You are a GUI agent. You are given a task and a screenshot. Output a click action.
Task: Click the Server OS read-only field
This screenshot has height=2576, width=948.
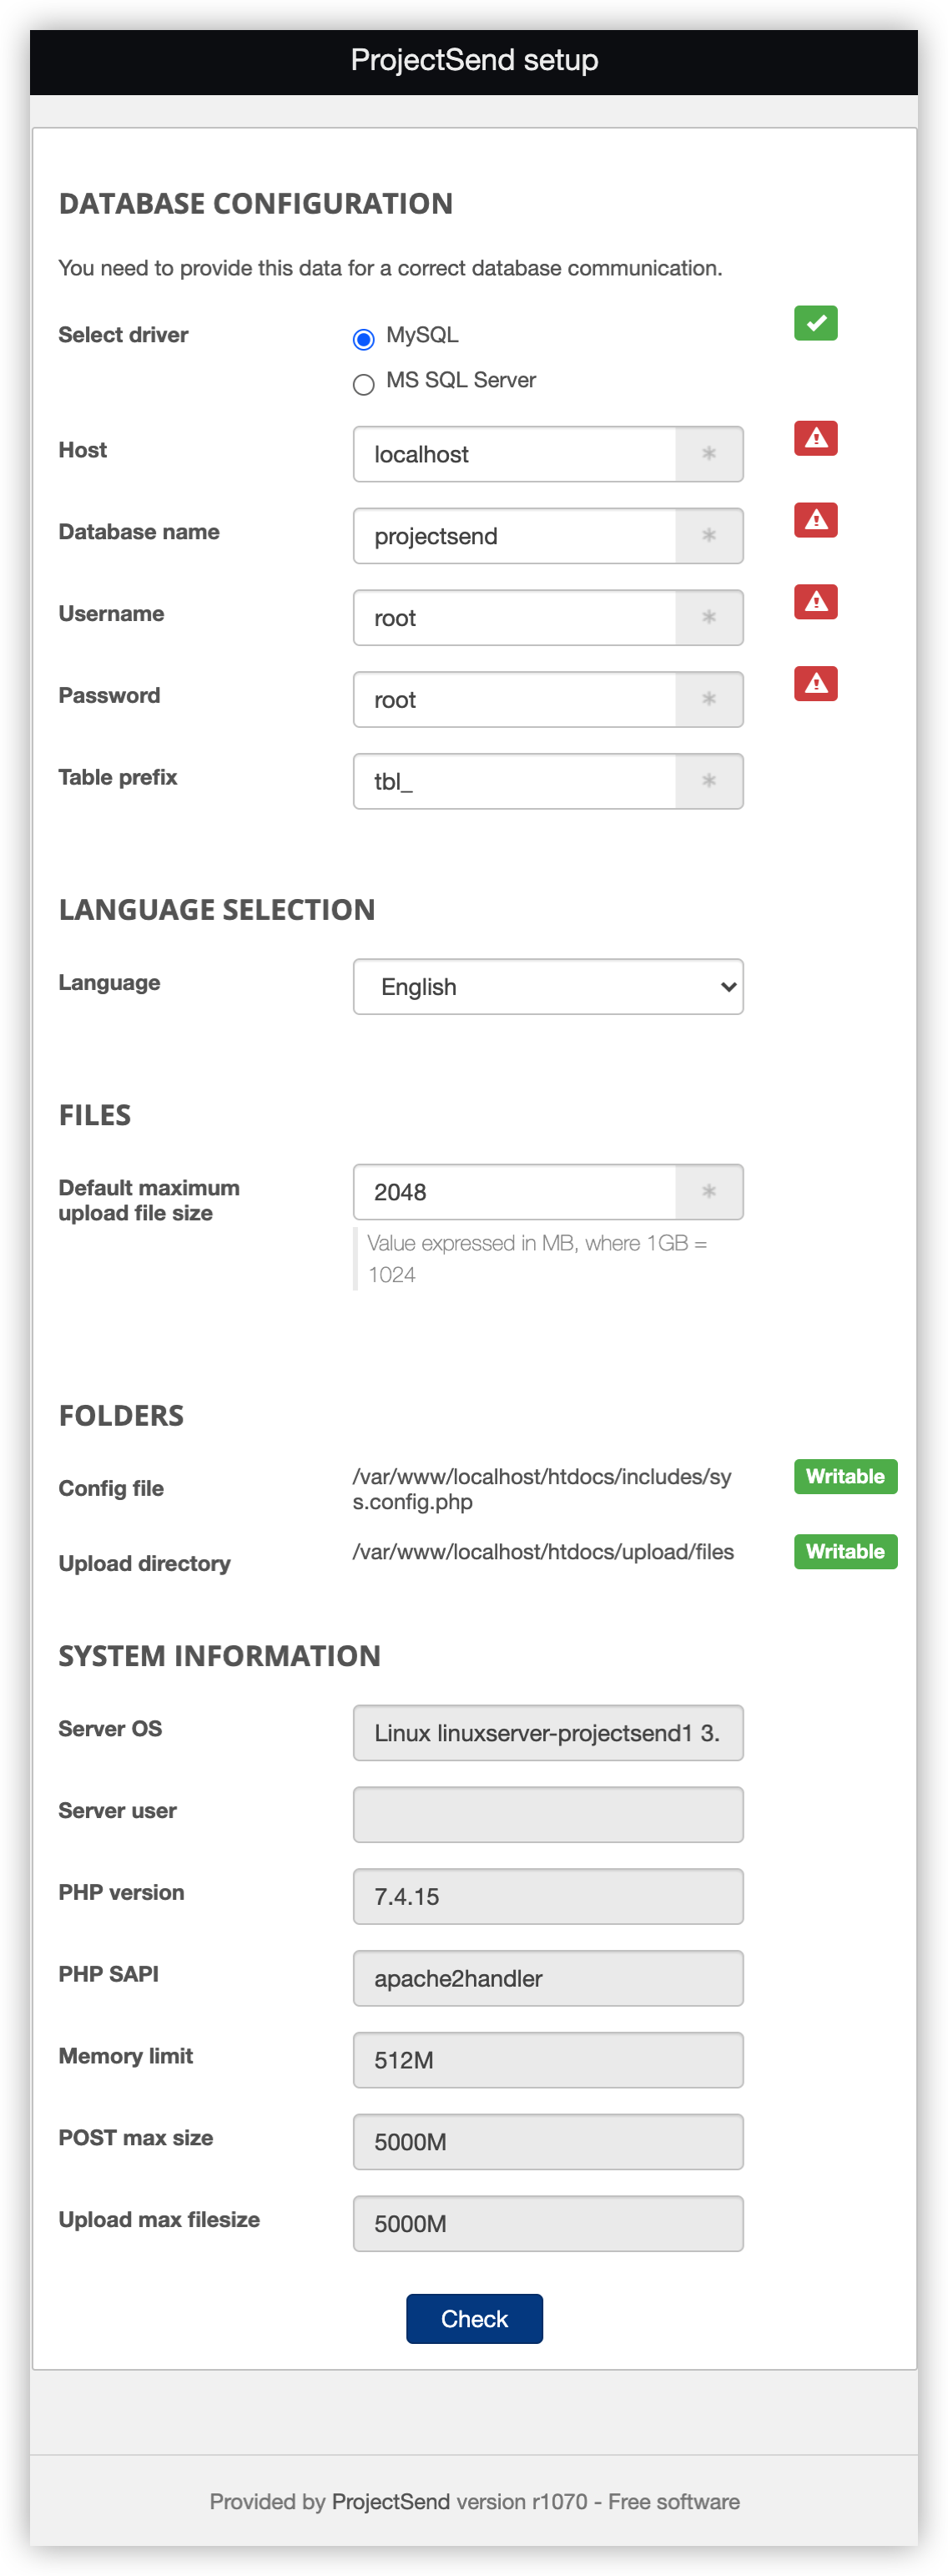click(x=548, y=1733)
